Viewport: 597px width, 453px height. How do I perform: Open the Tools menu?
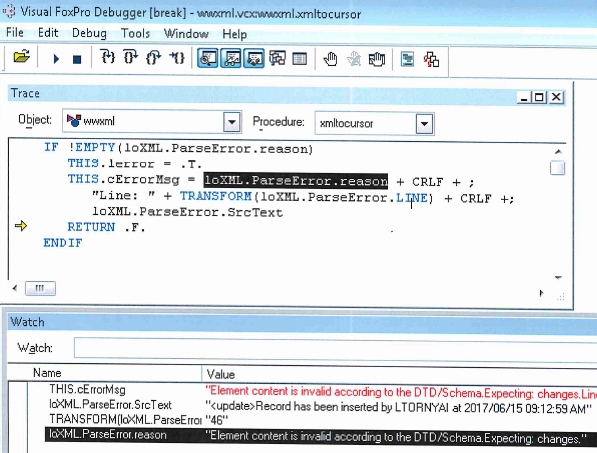tap(135, 33)
